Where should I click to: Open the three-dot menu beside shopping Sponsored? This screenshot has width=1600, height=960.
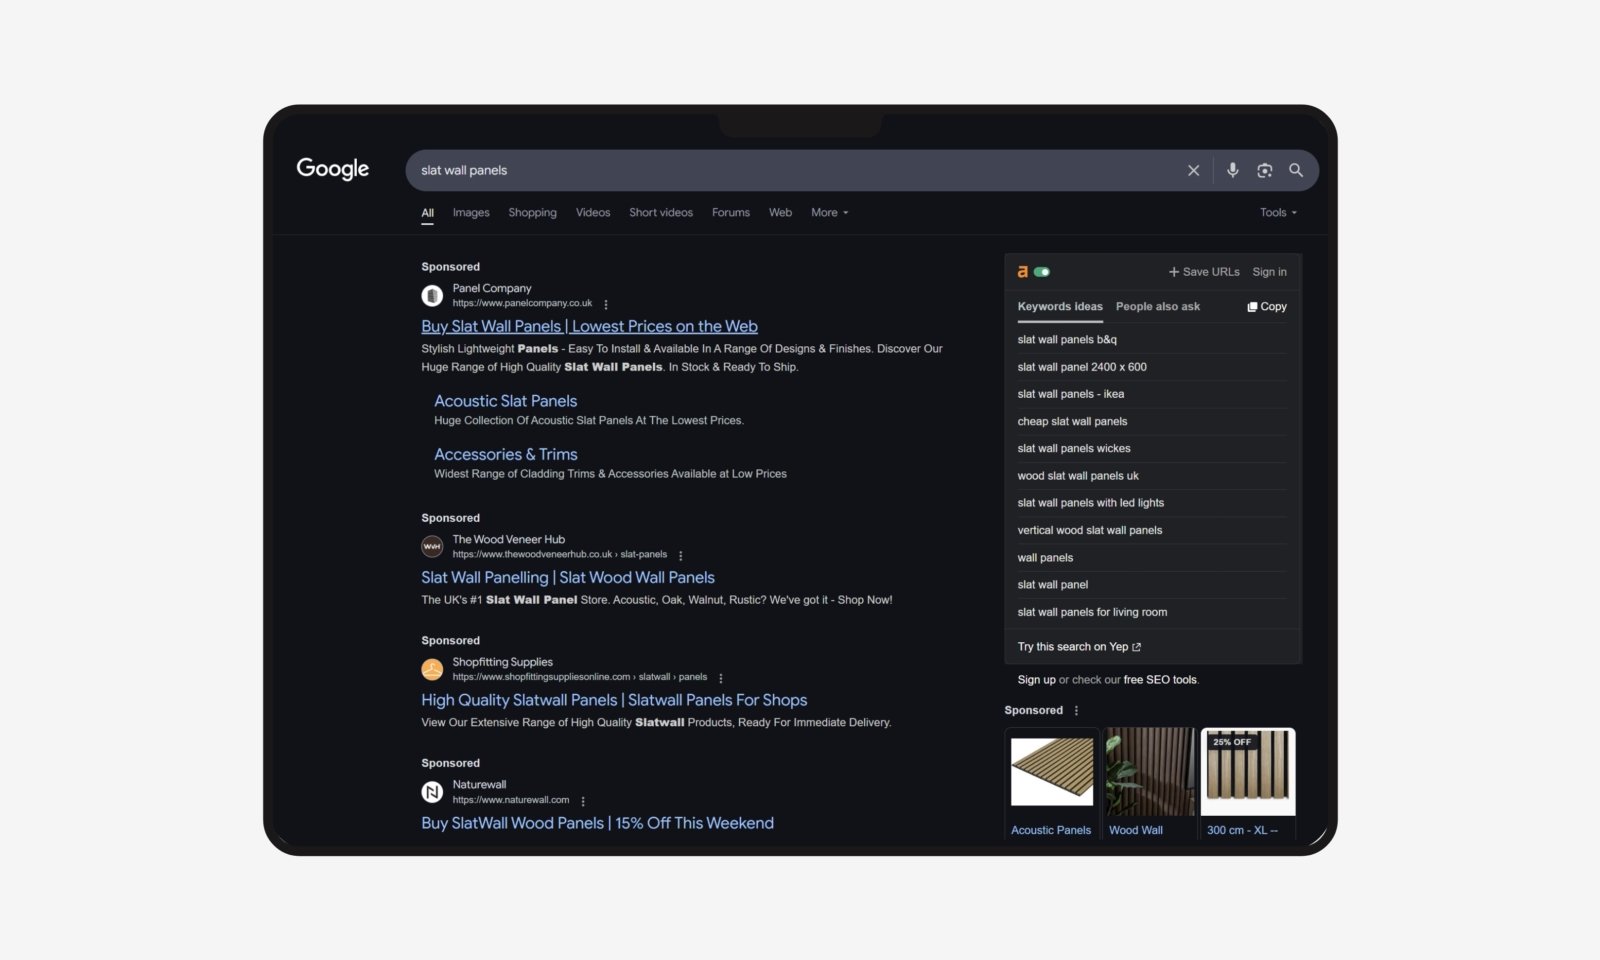pyautogui.click(x=1077, y=711)
